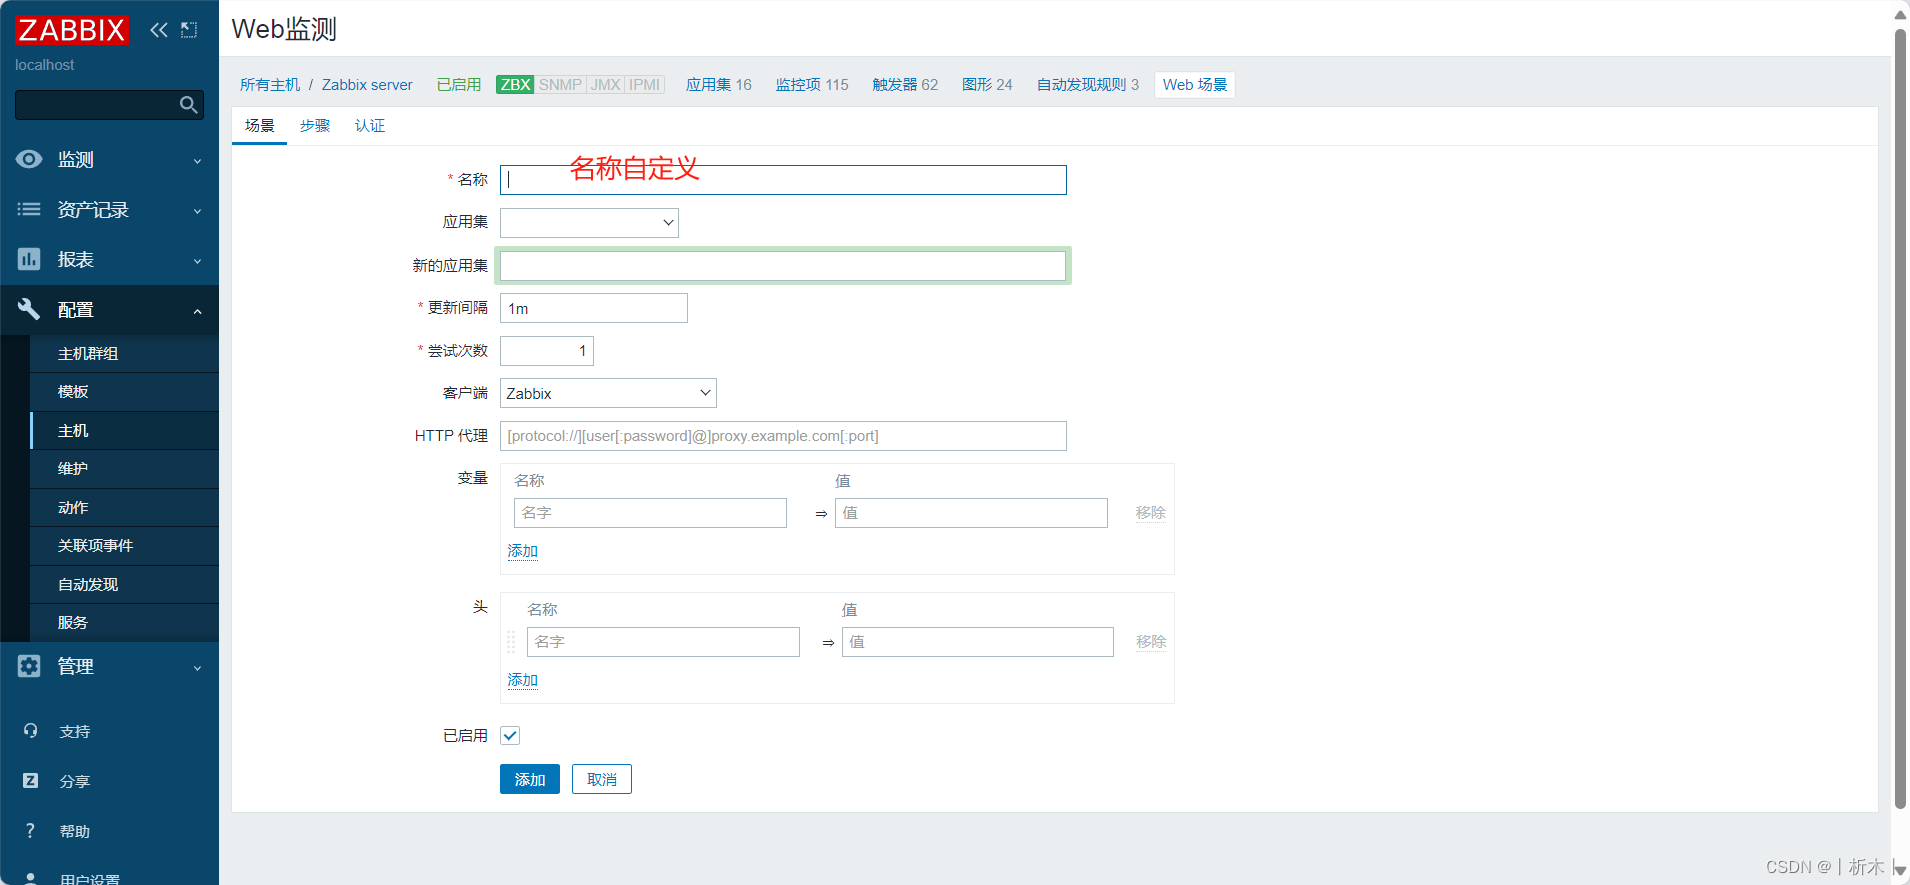Click the 更新间隔 field showing 1m

(594, 308)
